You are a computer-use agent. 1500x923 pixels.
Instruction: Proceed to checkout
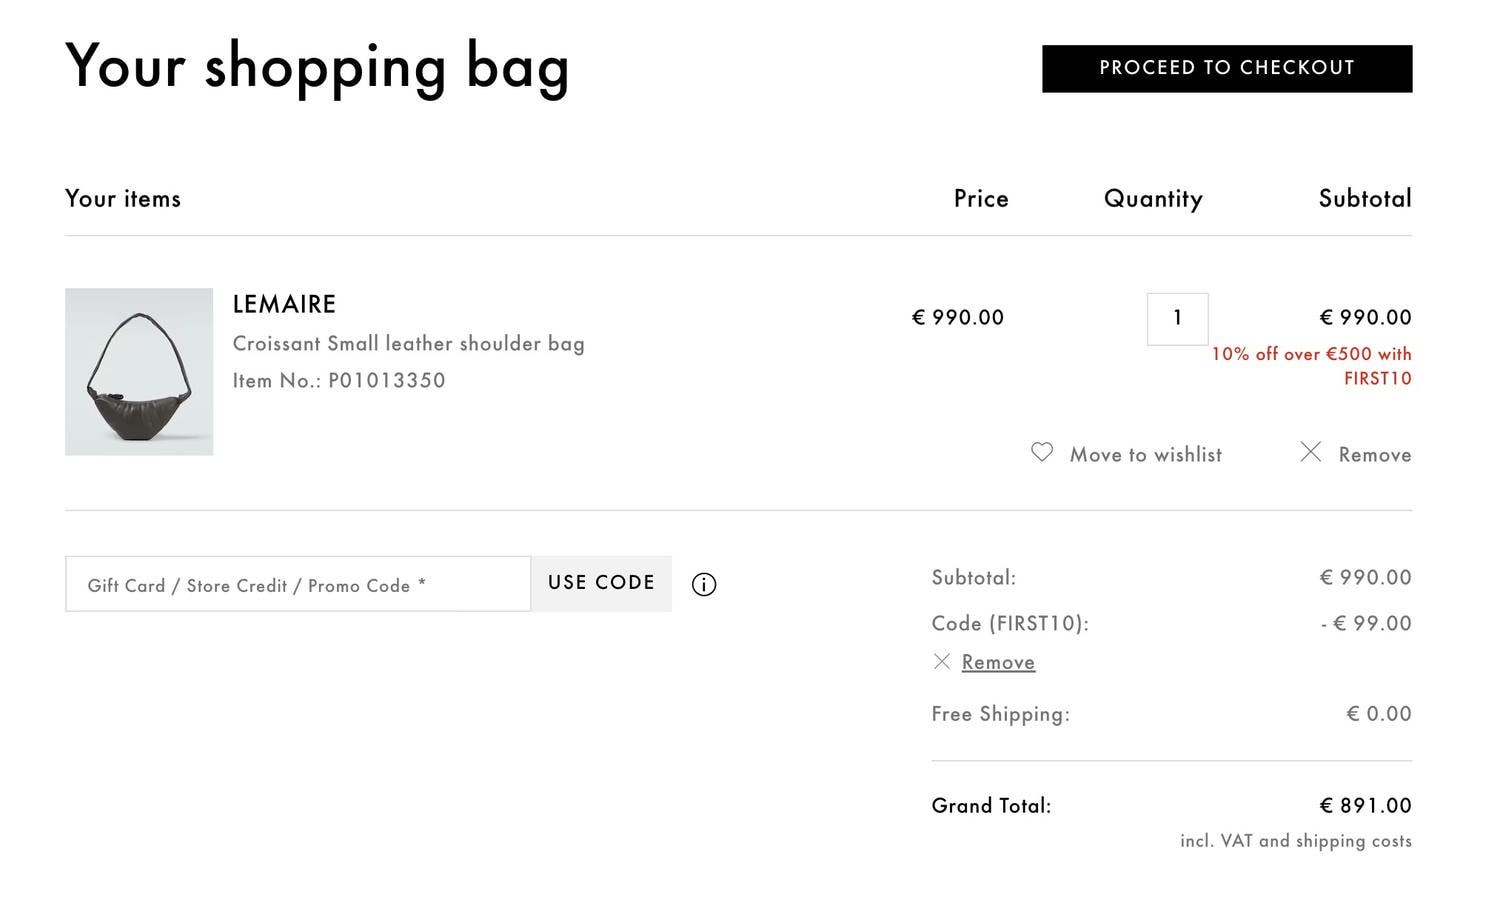pyautogui.click(x=1227, y=68)
